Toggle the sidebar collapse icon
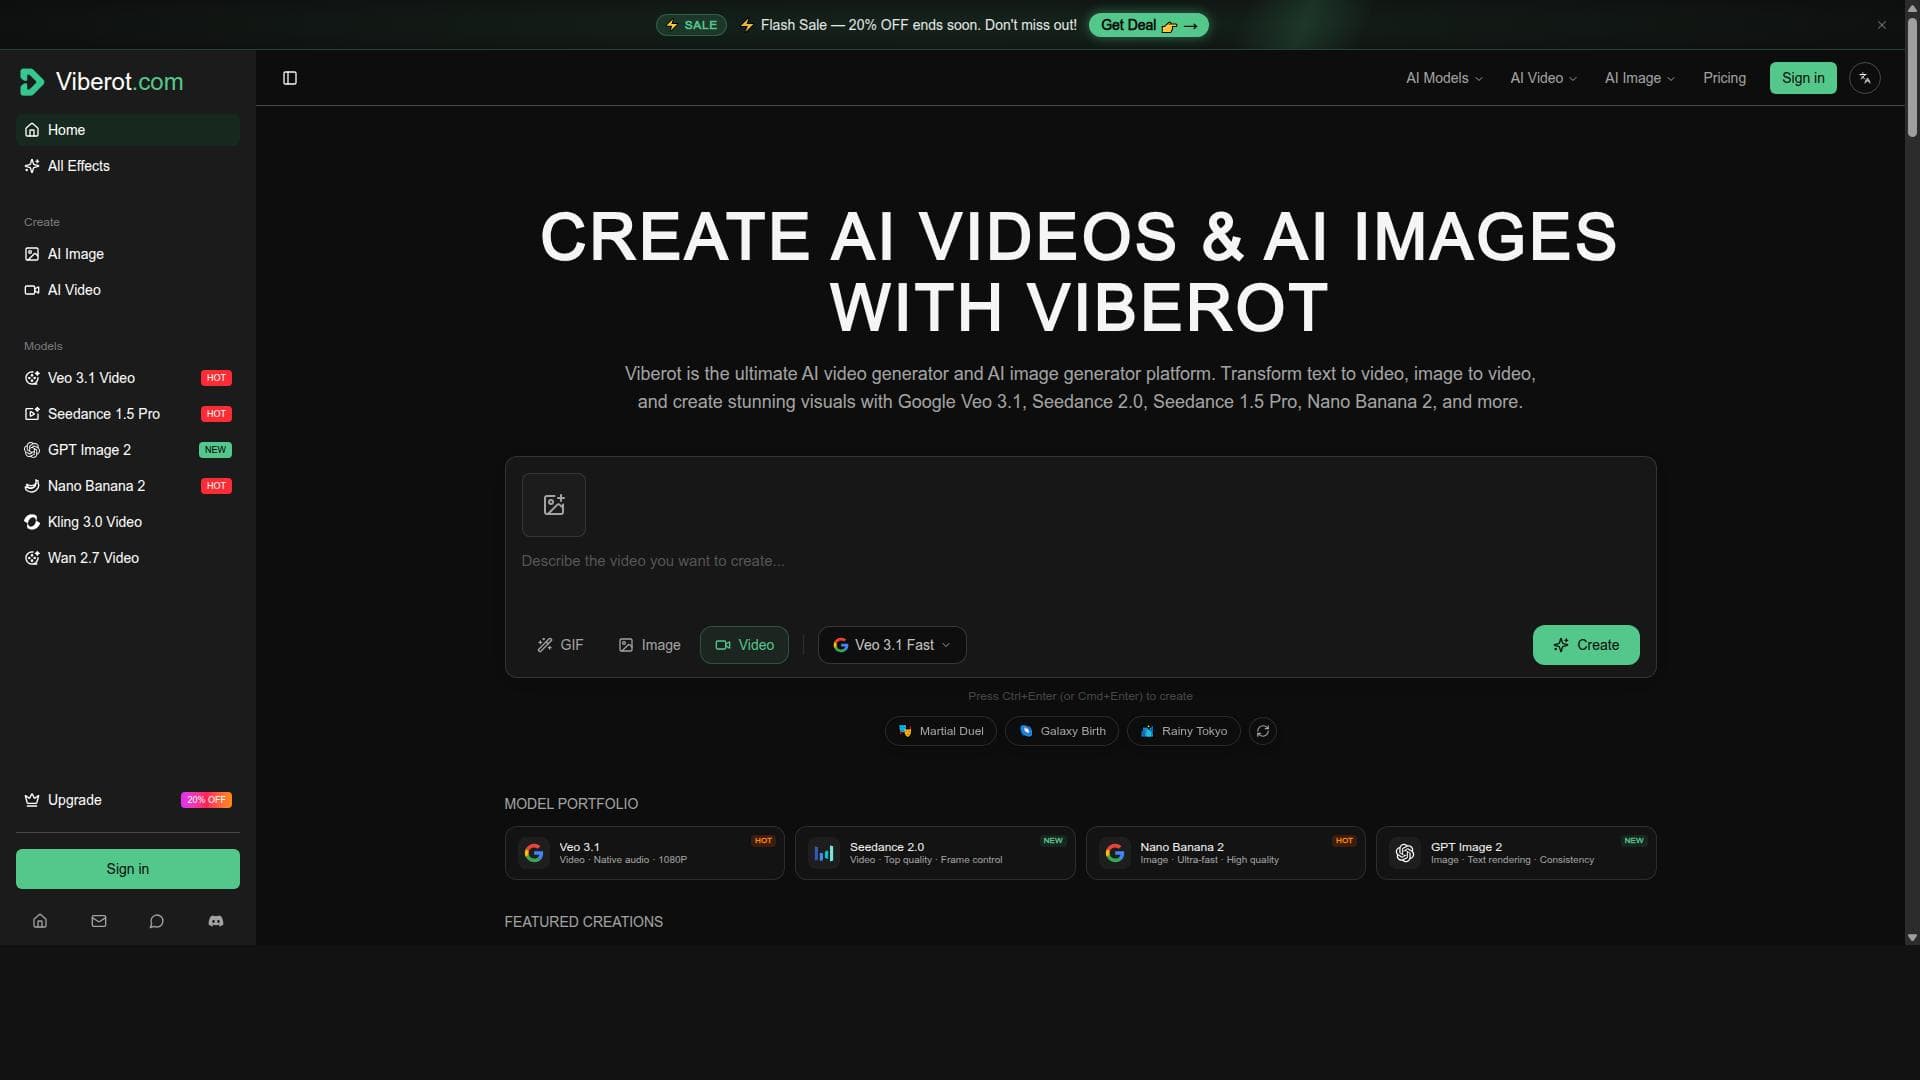 [x=290, y=78]
